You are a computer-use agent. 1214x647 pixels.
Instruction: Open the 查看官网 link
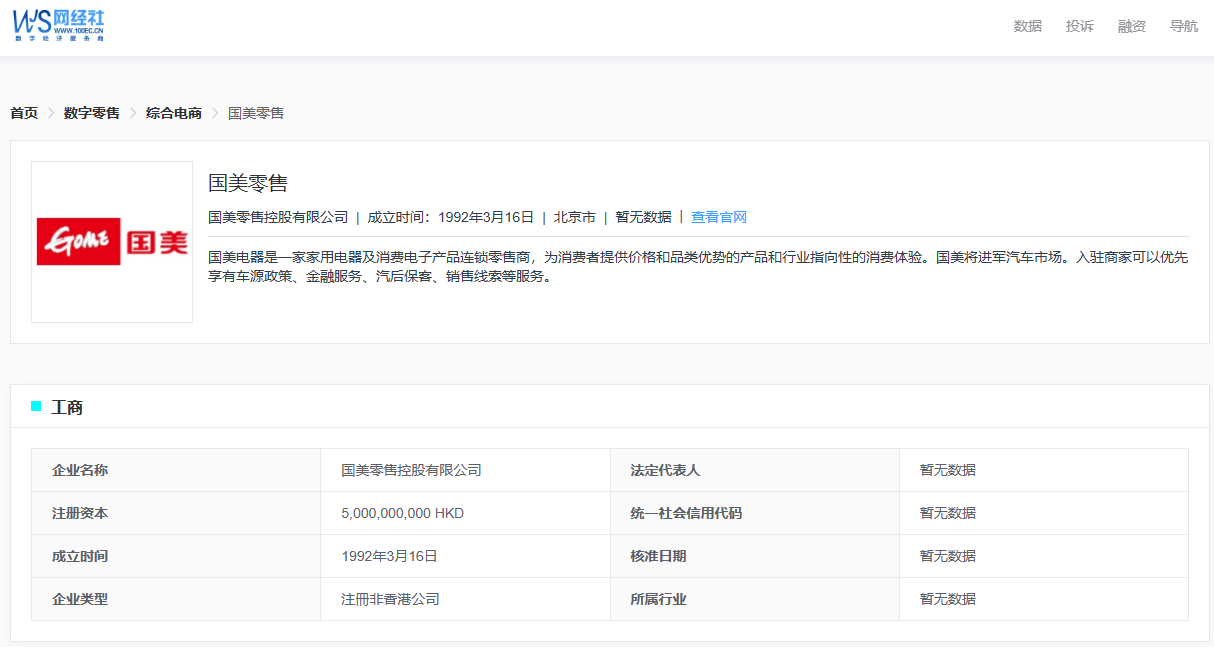pos(718,217)
